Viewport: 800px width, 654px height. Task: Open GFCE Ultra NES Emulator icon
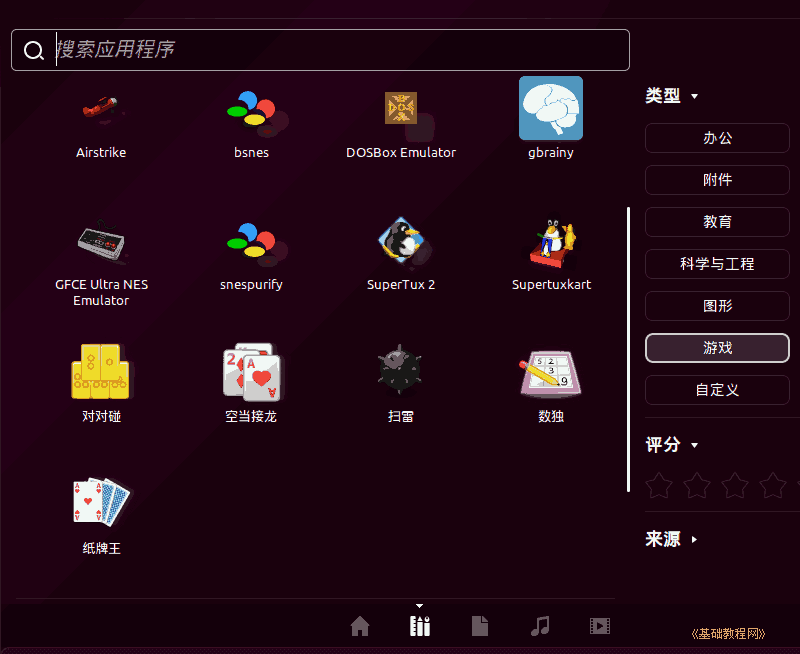pos(101,241)
